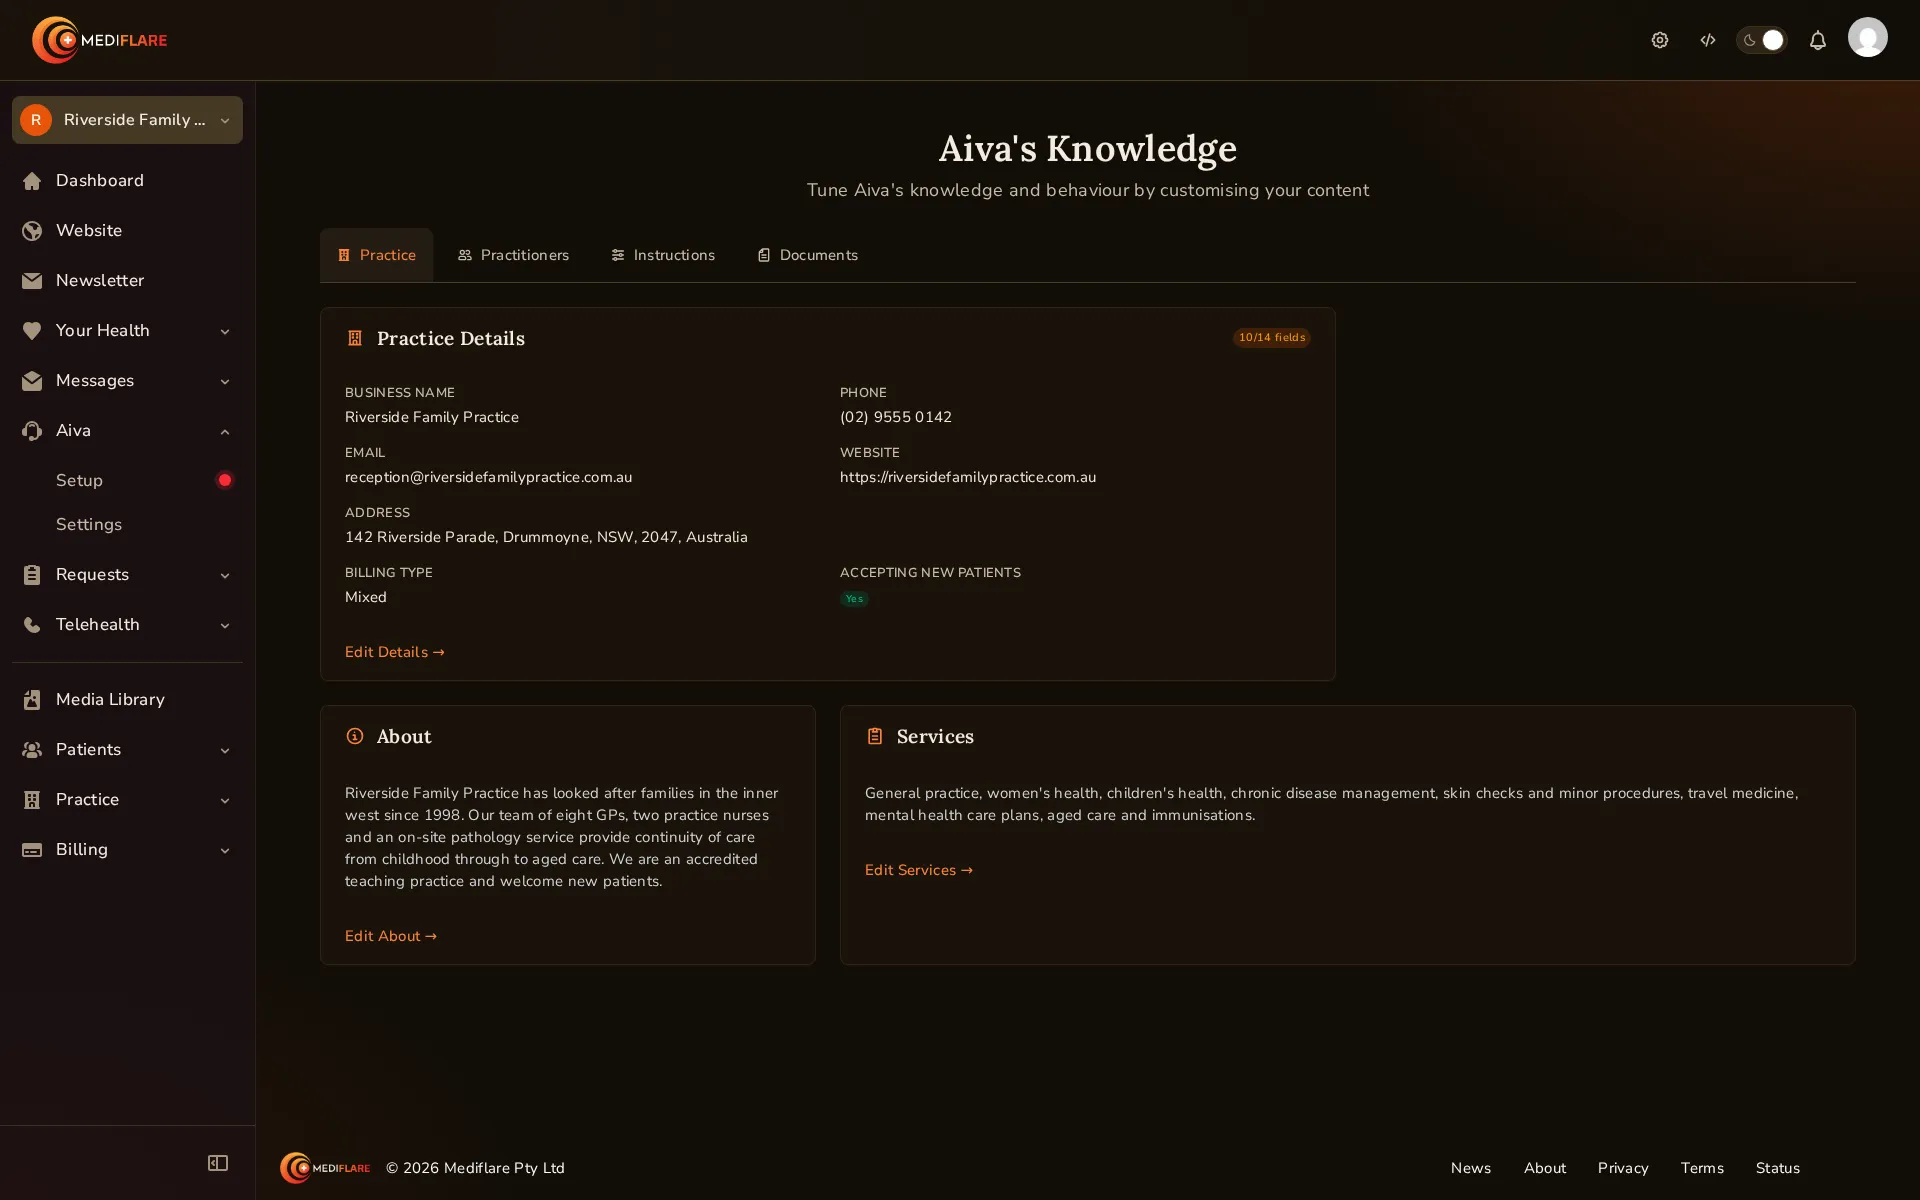1920x1200 pixels.
Task: Open Privacy footer link
Action: pos(1623,1168)
